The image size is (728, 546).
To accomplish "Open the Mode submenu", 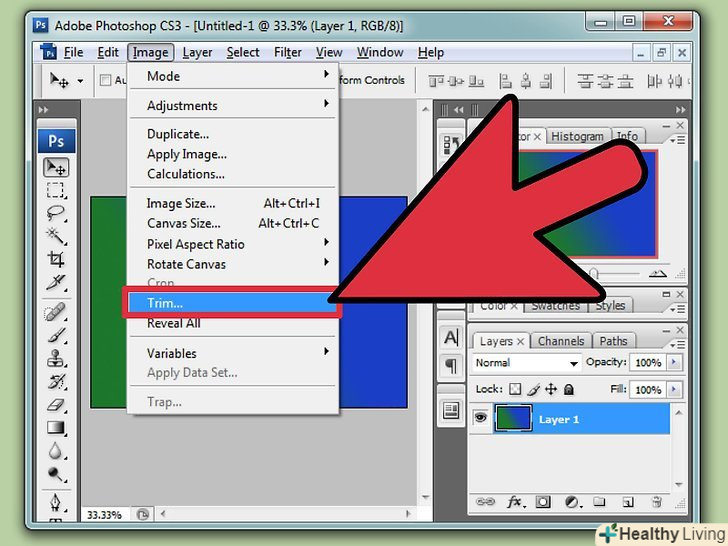I will [x=232, y=76].
